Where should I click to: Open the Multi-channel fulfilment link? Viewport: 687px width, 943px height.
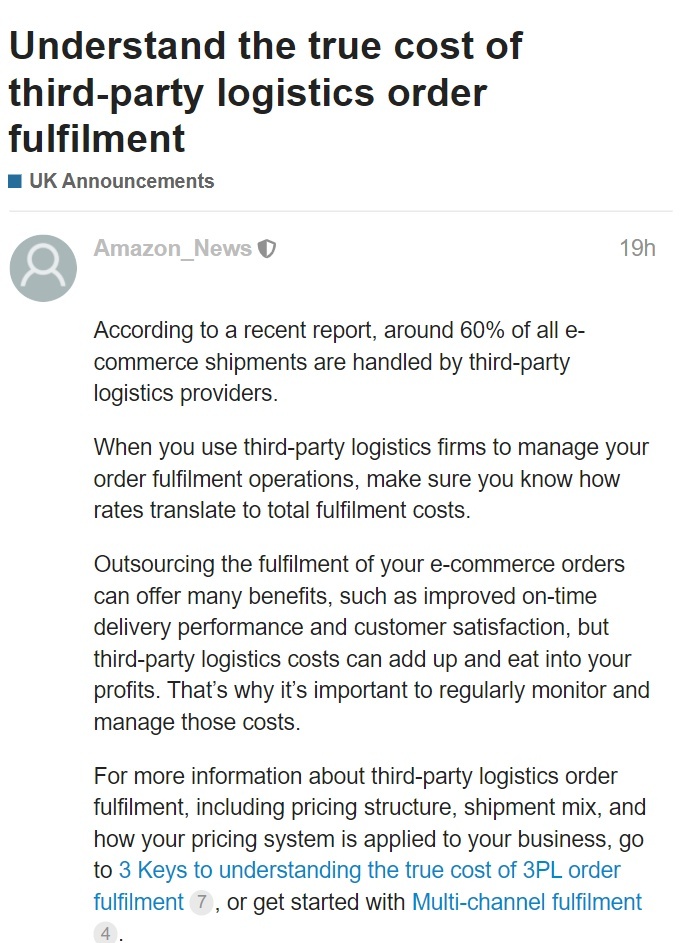point(527,902)
